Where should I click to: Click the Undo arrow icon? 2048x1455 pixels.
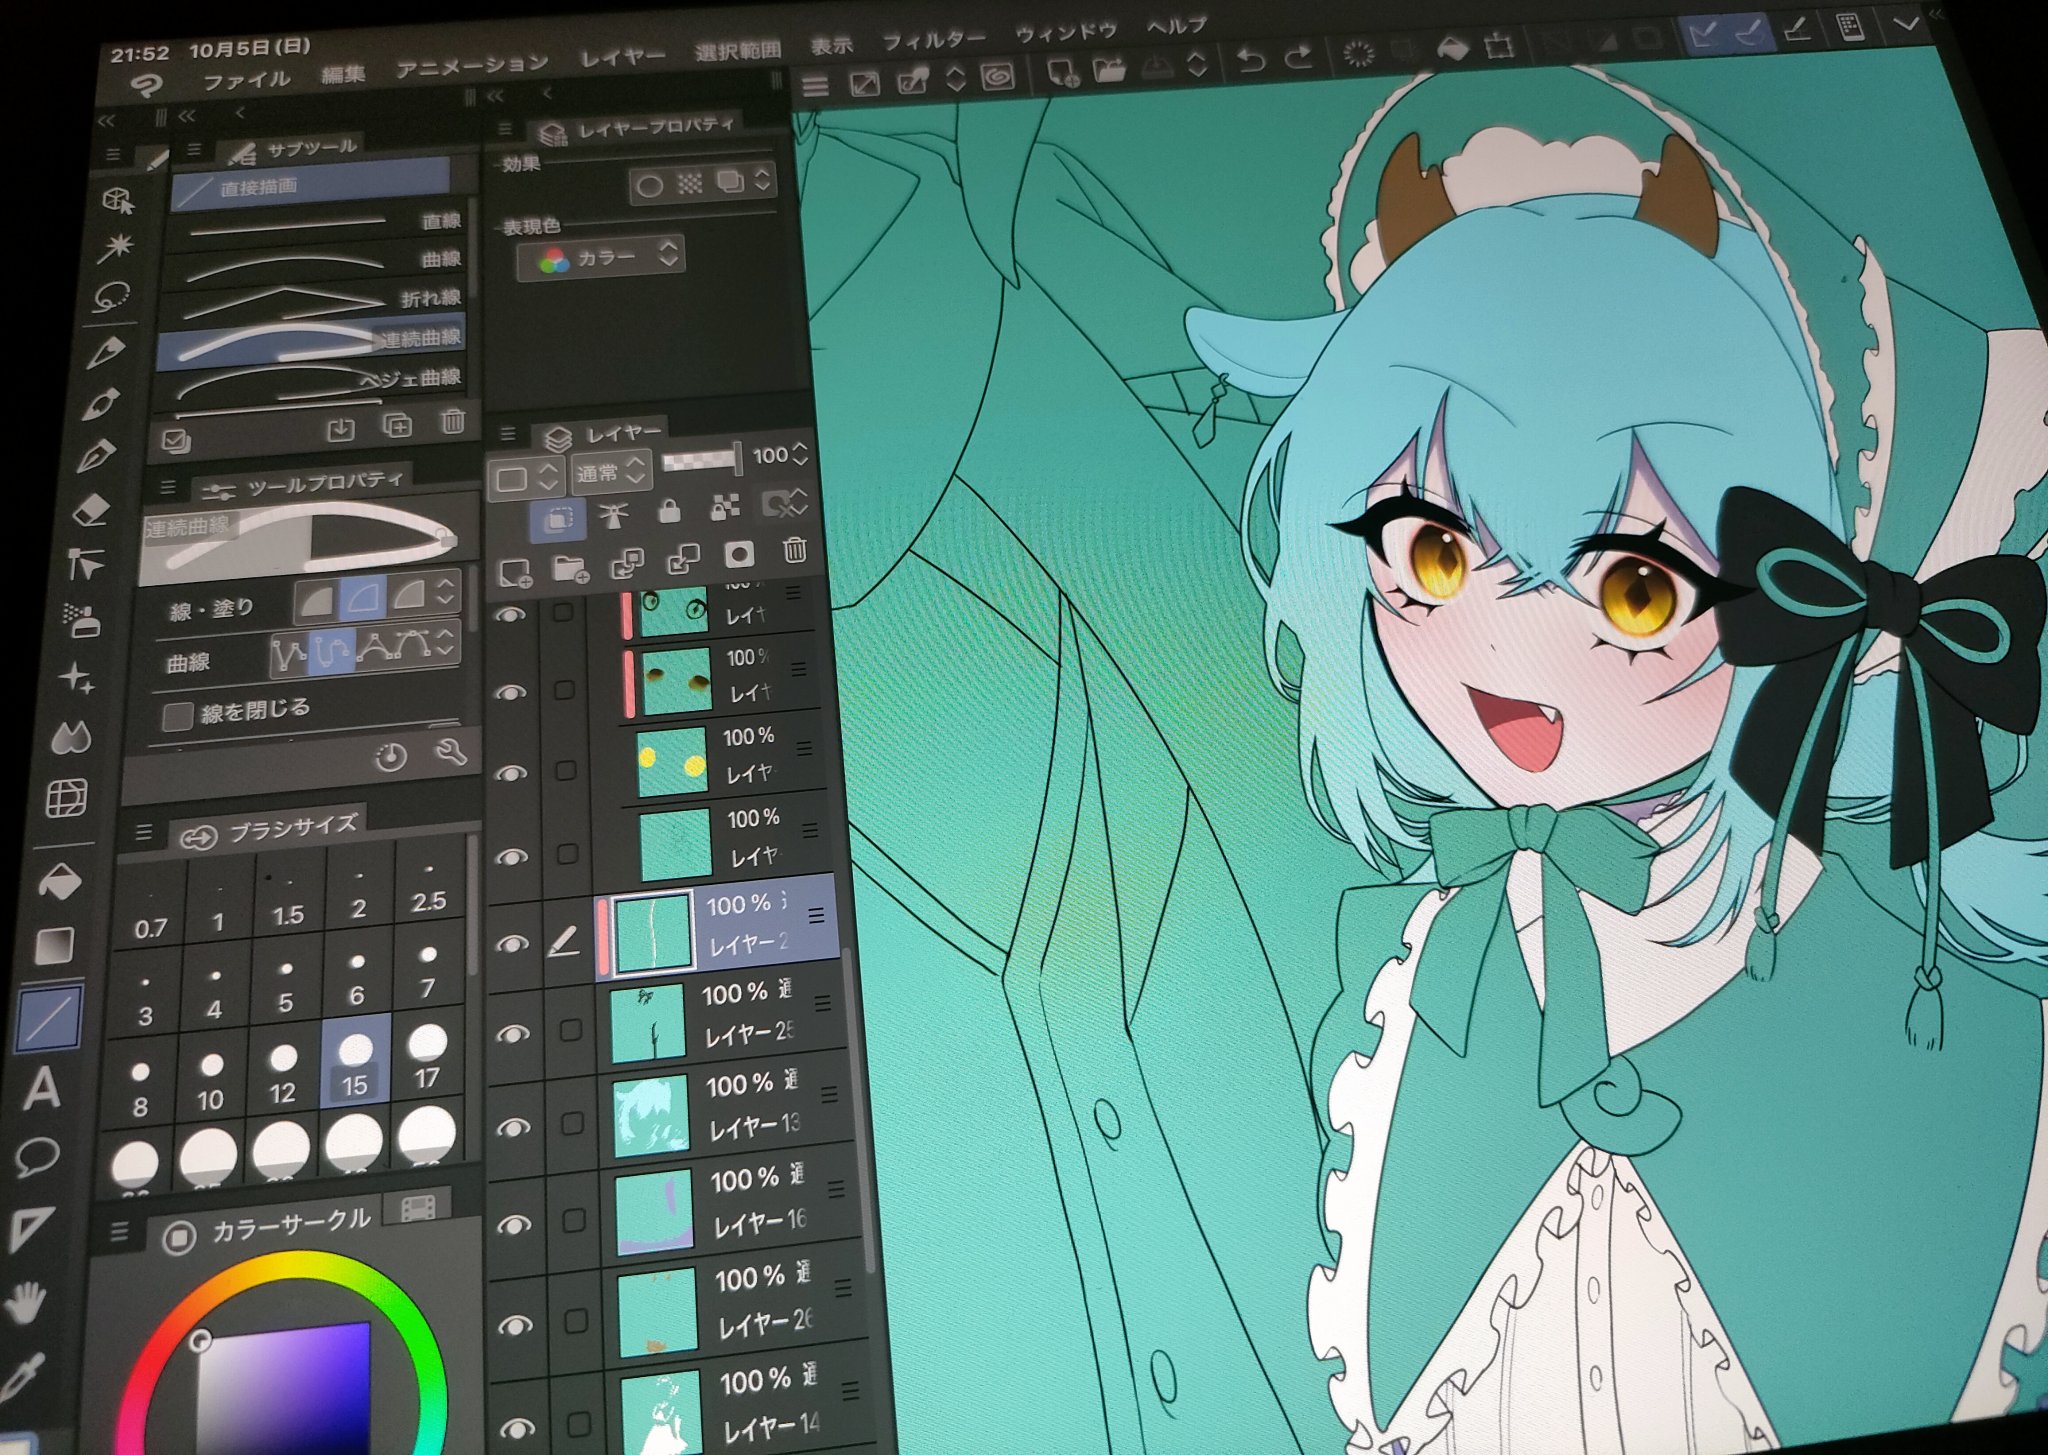1250,61
